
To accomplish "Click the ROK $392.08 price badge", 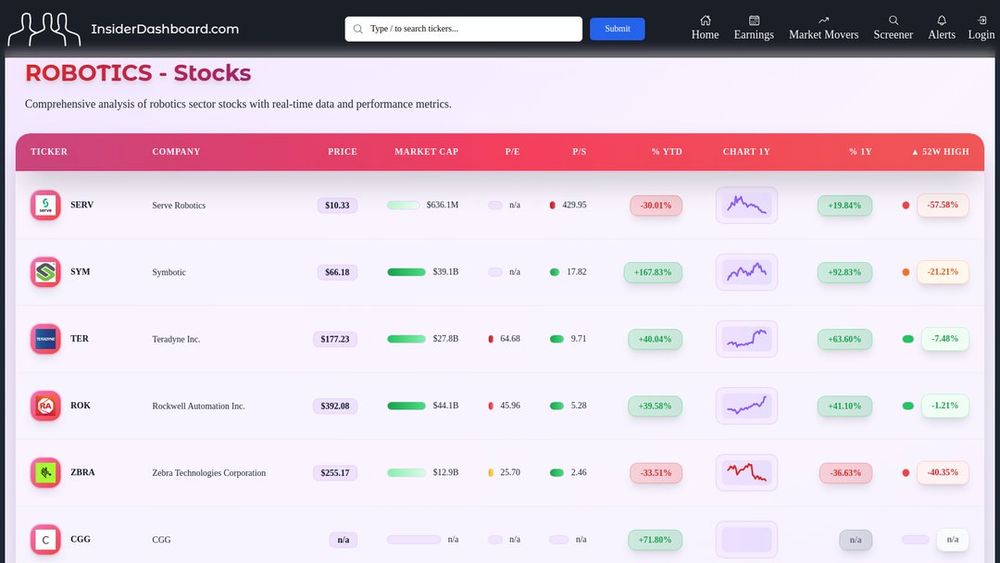I will pyautogui.click(x=335, y=406).
